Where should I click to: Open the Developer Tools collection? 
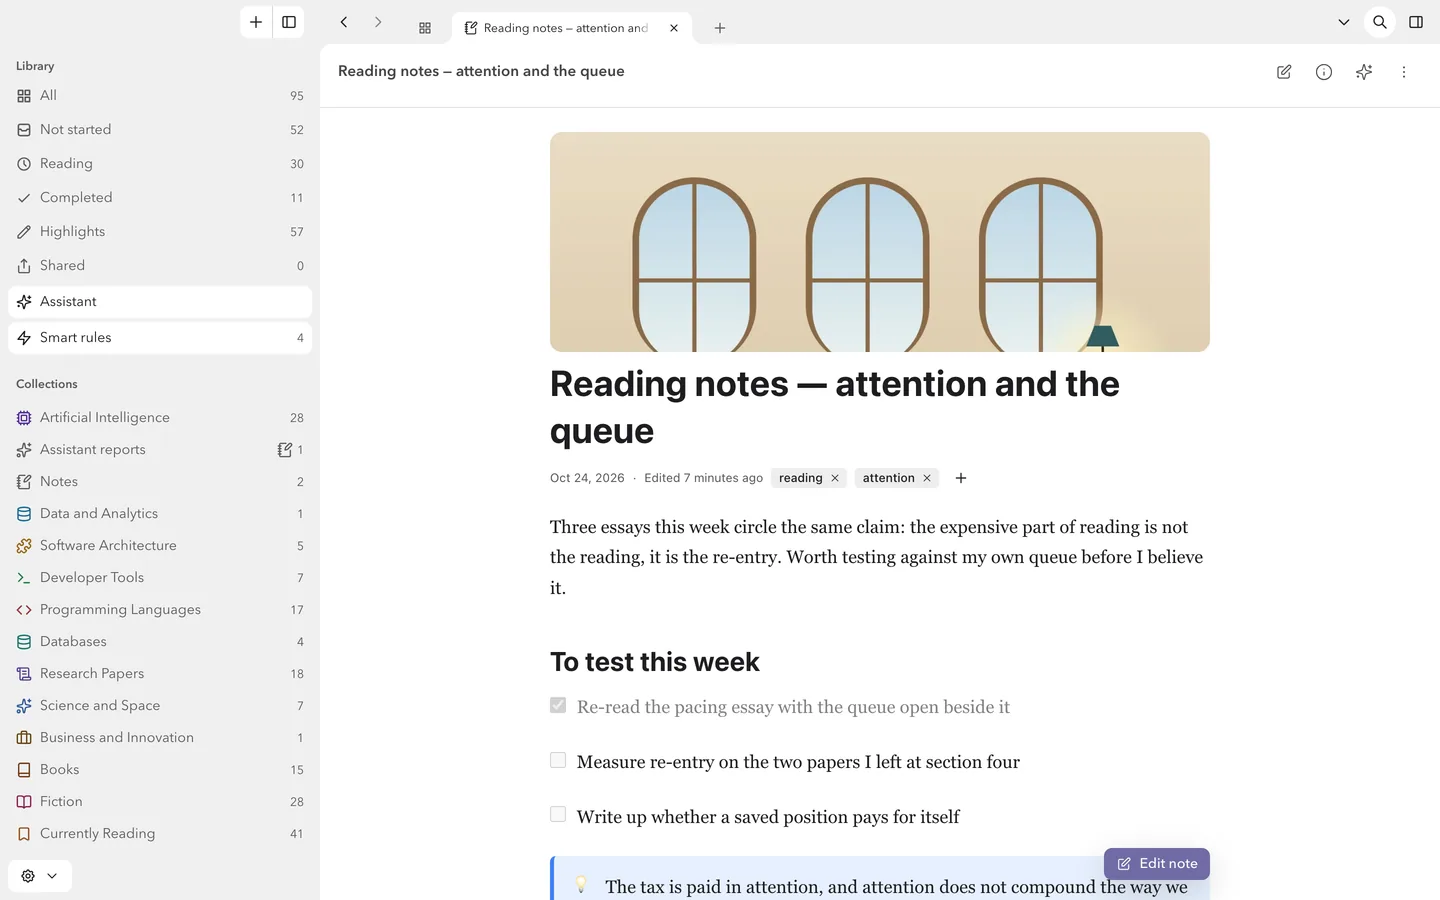tap(160, 578)
